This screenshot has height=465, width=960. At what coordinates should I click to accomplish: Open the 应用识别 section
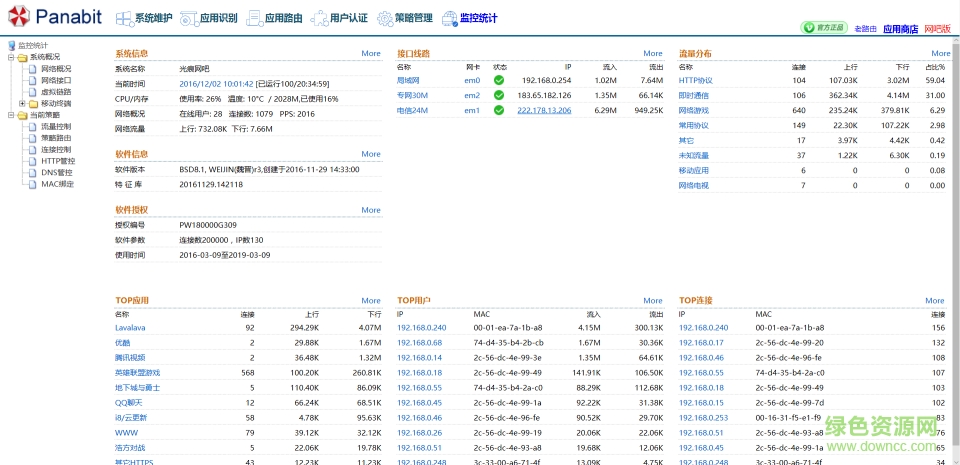210,18
